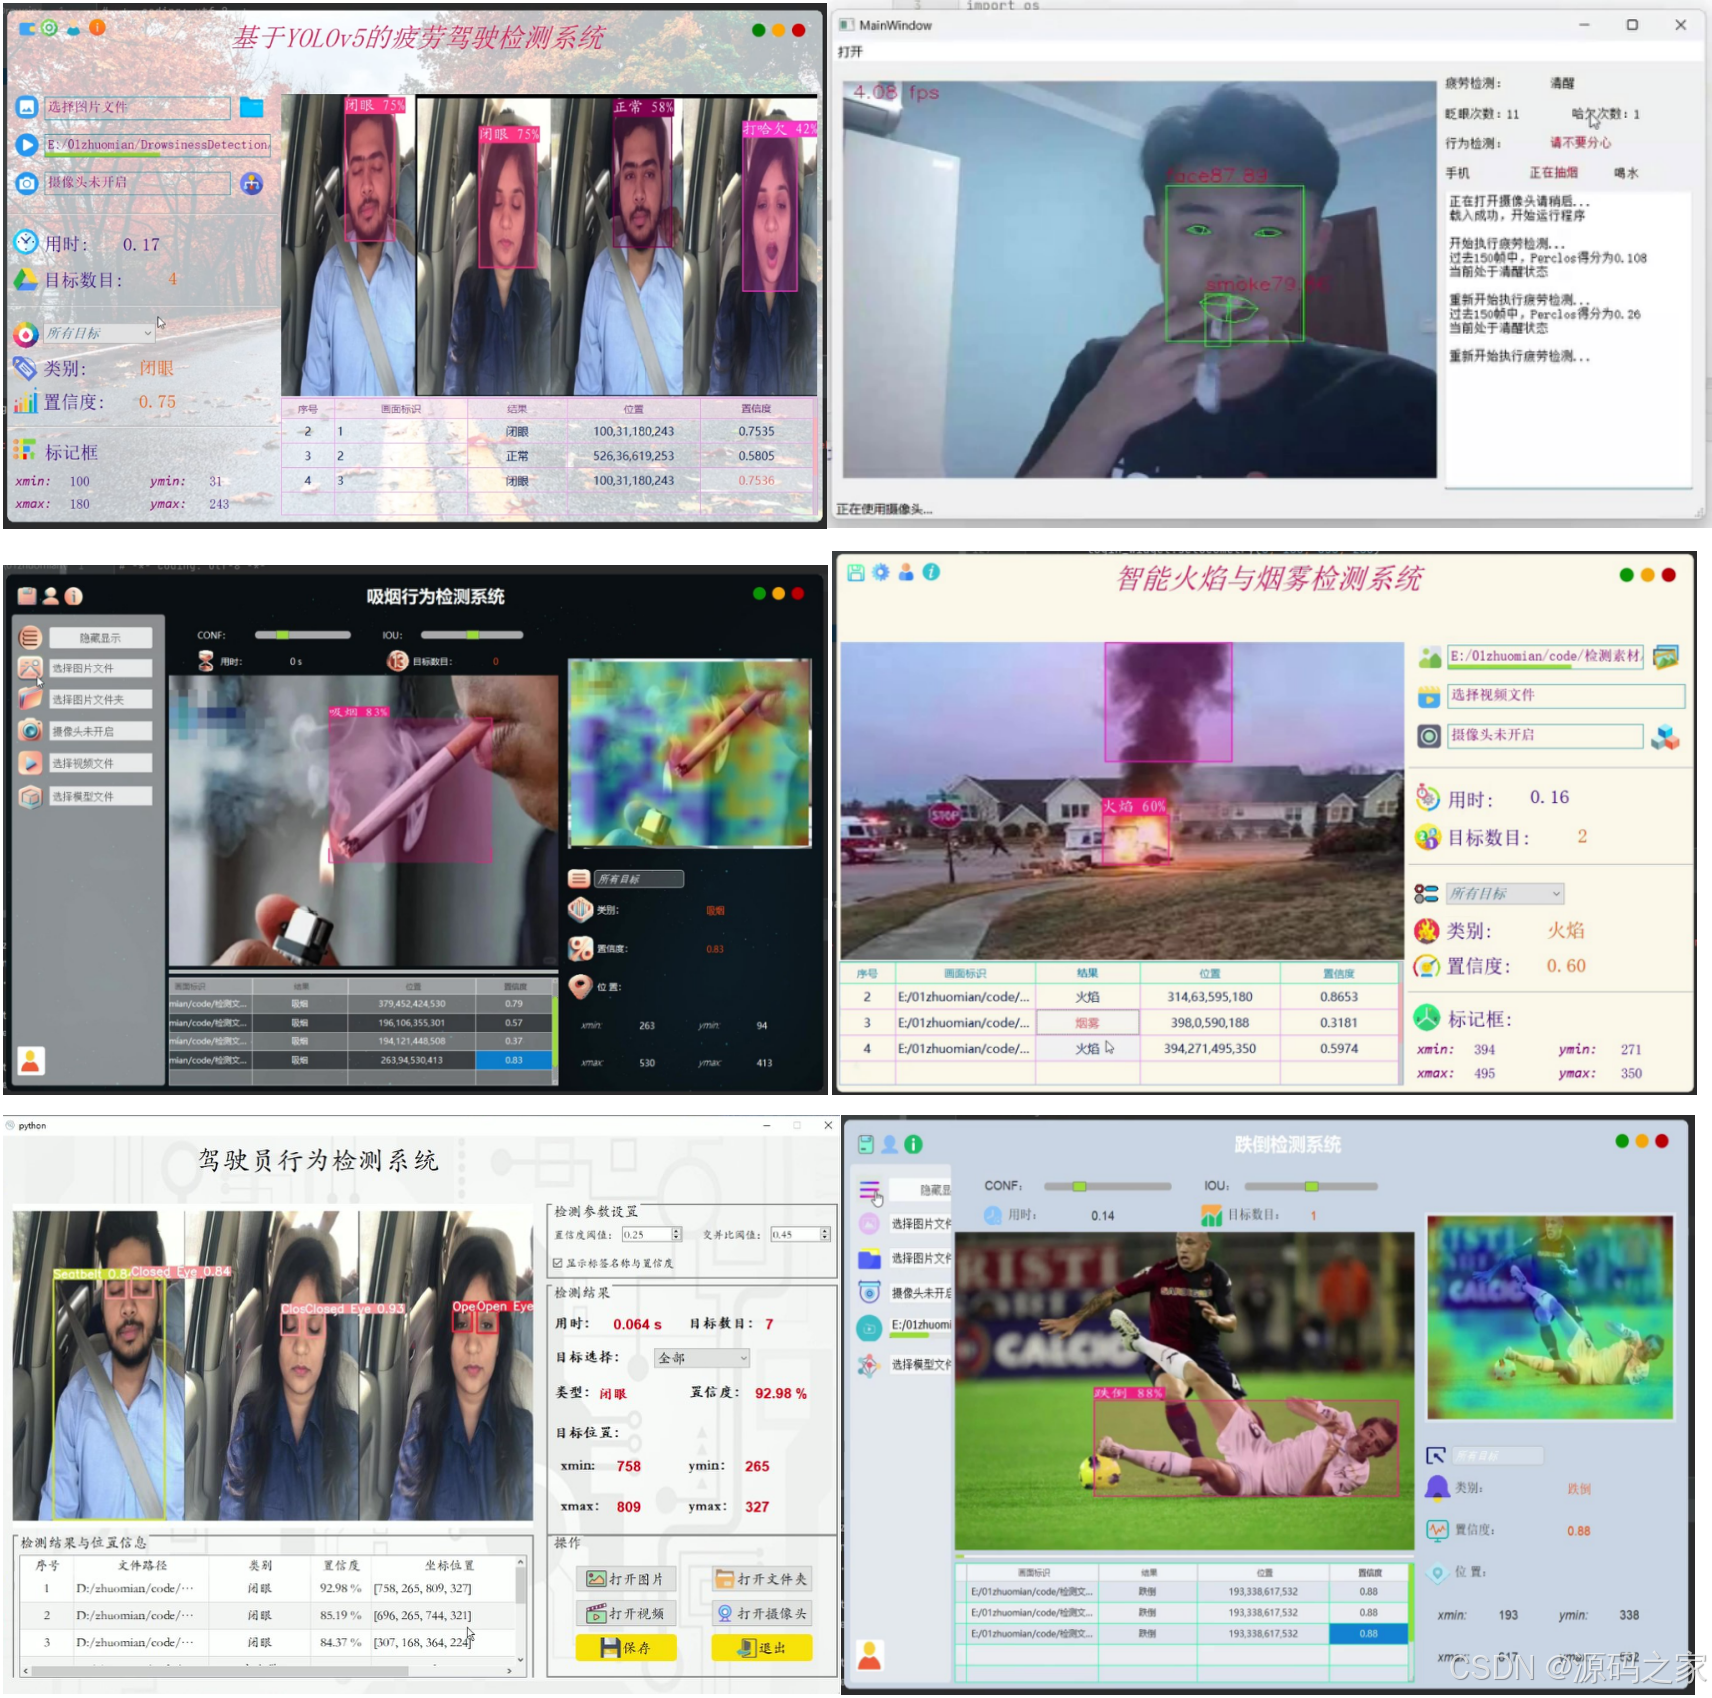Open the 所有目标 dropdown in fire detection window

(1506, 893)
